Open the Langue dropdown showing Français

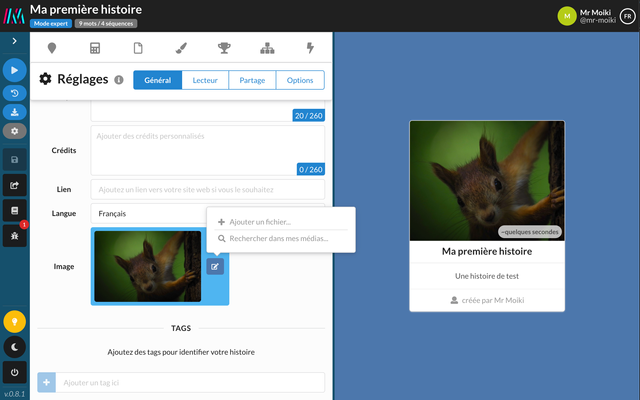tap(208, 213)
